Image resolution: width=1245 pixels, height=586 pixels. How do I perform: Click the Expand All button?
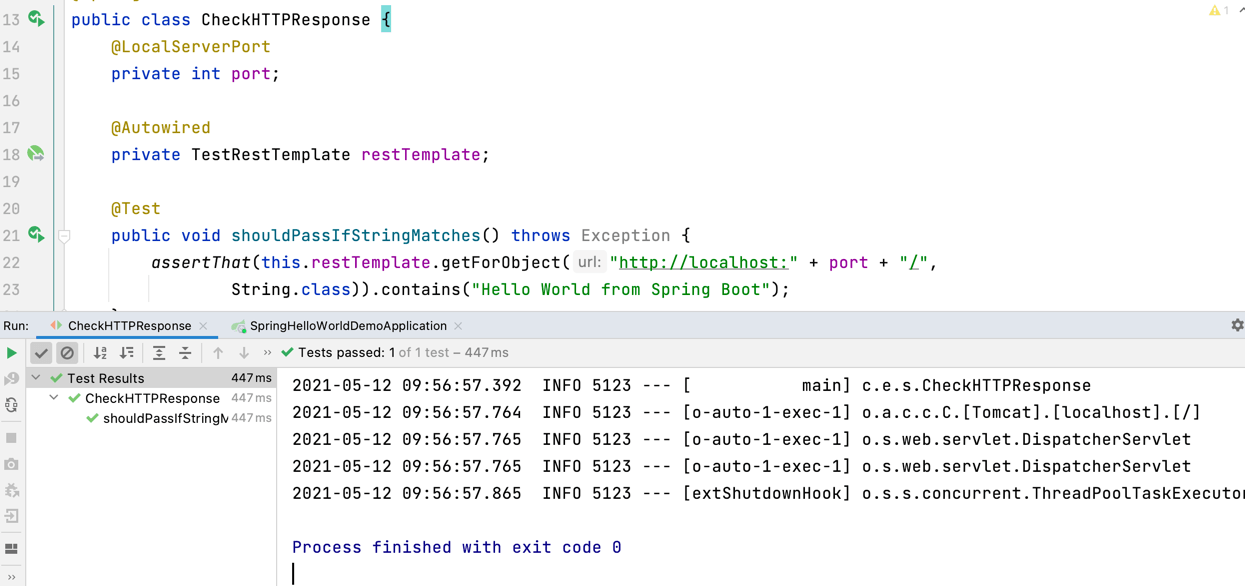[160, 352]
